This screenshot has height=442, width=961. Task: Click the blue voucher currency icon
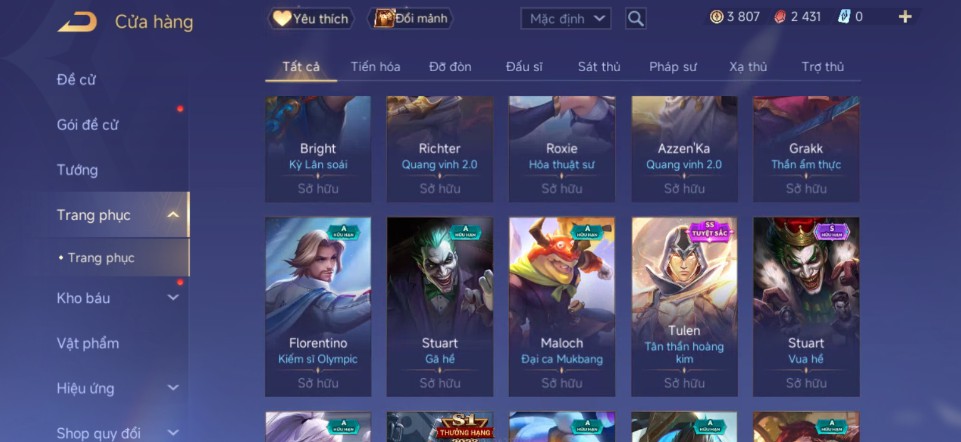tap(844, 17)
